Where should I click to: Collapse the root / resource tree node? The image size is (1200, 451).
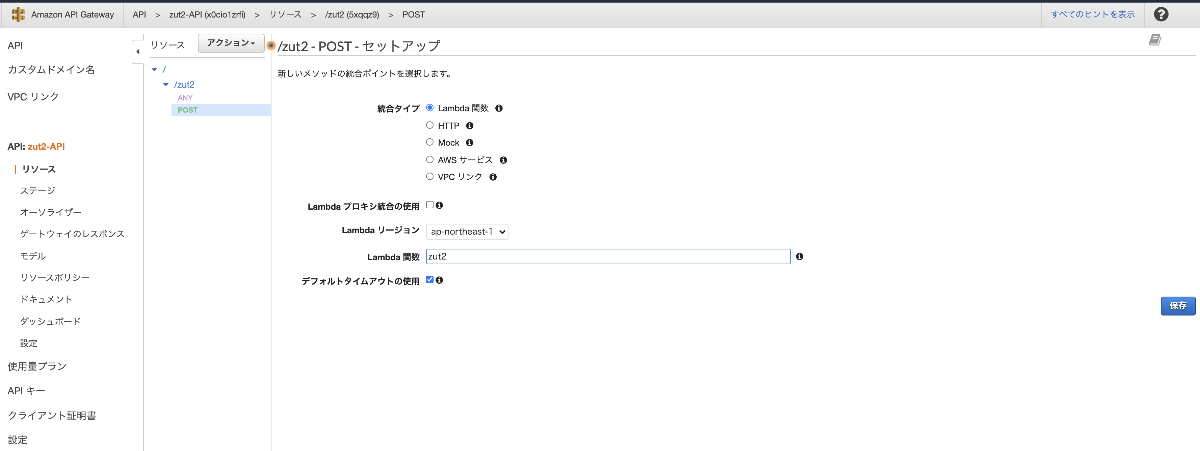153,70
